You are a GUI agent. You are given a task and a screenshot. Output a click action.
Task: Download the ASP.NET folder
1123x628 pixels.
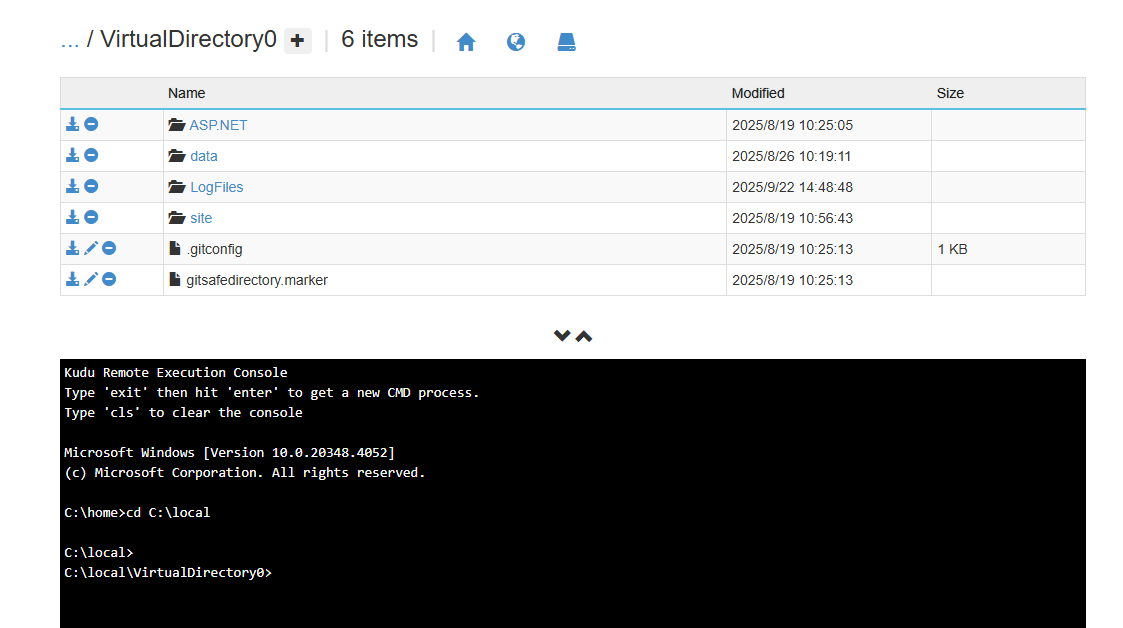72,124
